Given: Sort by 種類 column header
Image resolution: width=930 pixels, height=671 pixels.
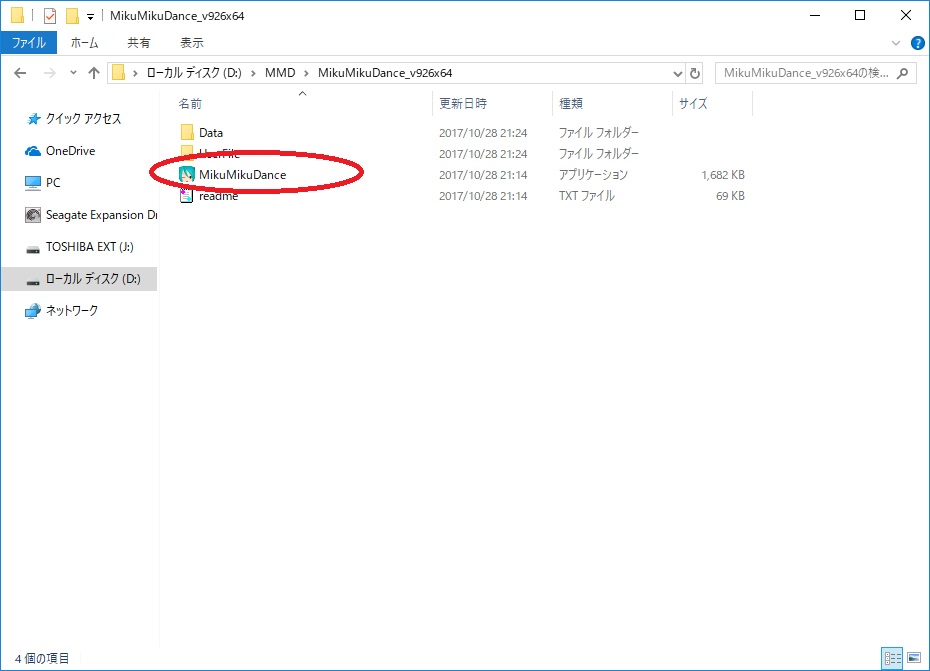Looking at the screenshot, I should (x=571, y=104).
